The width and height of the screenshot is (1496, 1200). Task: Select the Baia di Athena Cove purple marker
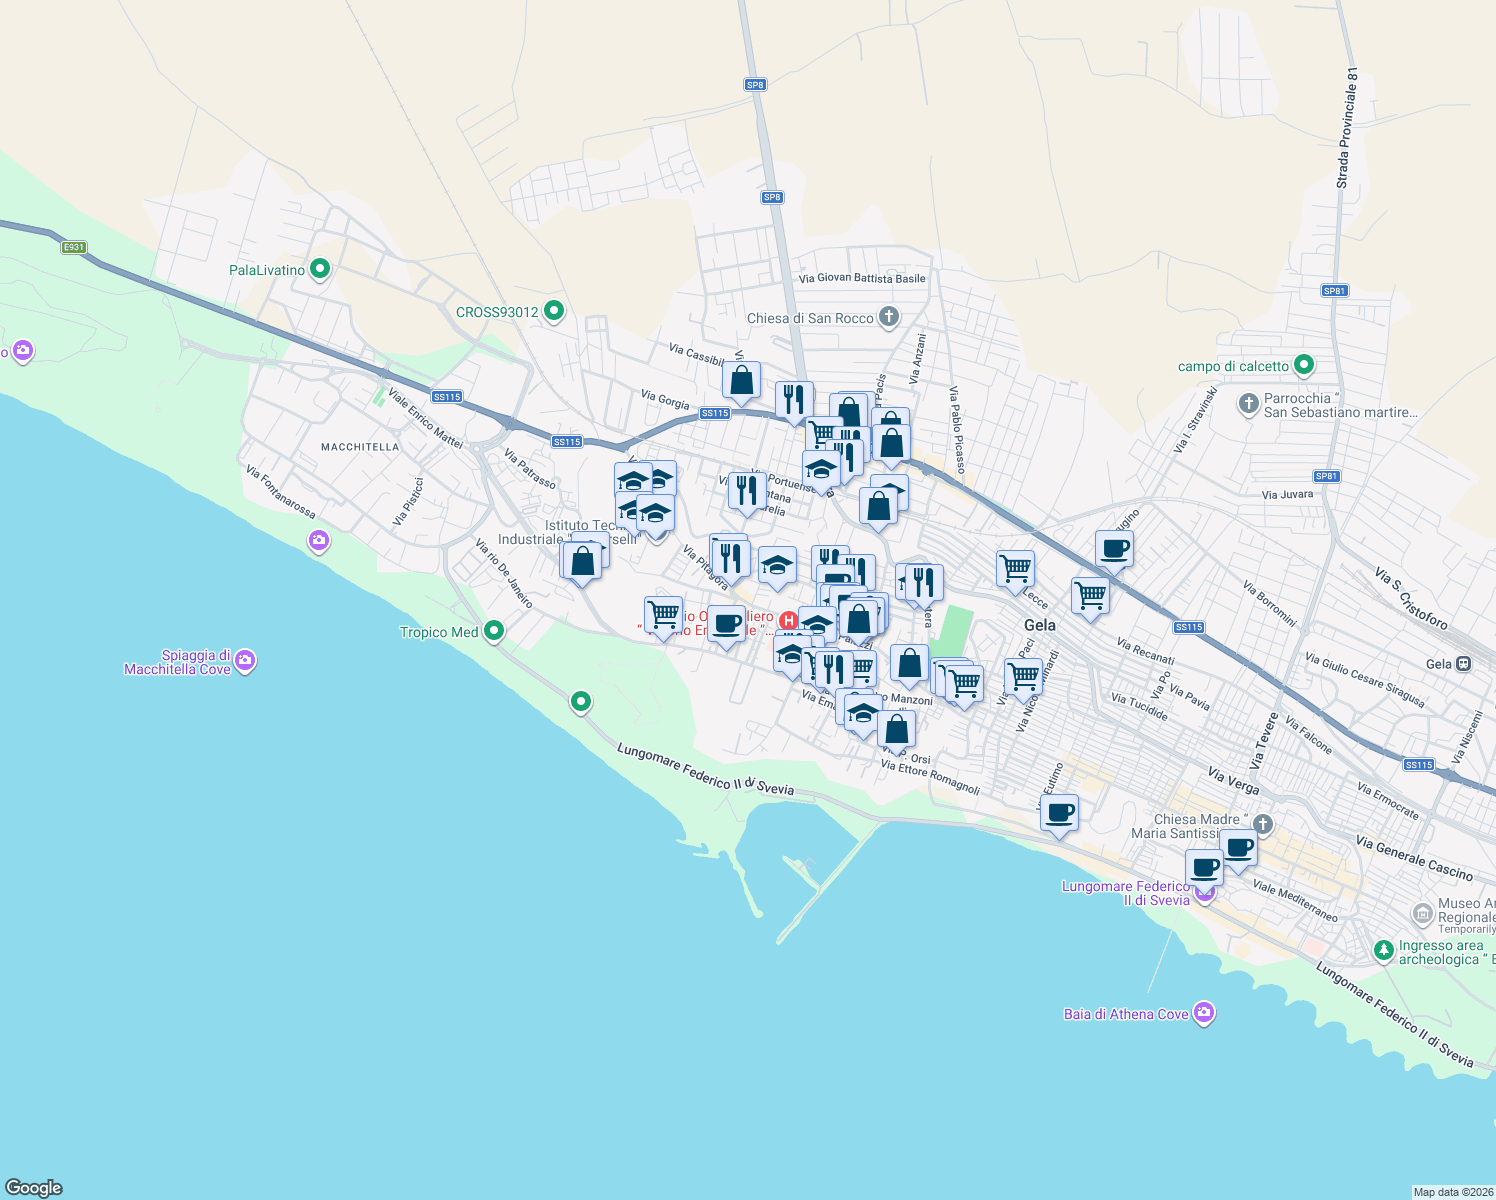[1204, 1013]
